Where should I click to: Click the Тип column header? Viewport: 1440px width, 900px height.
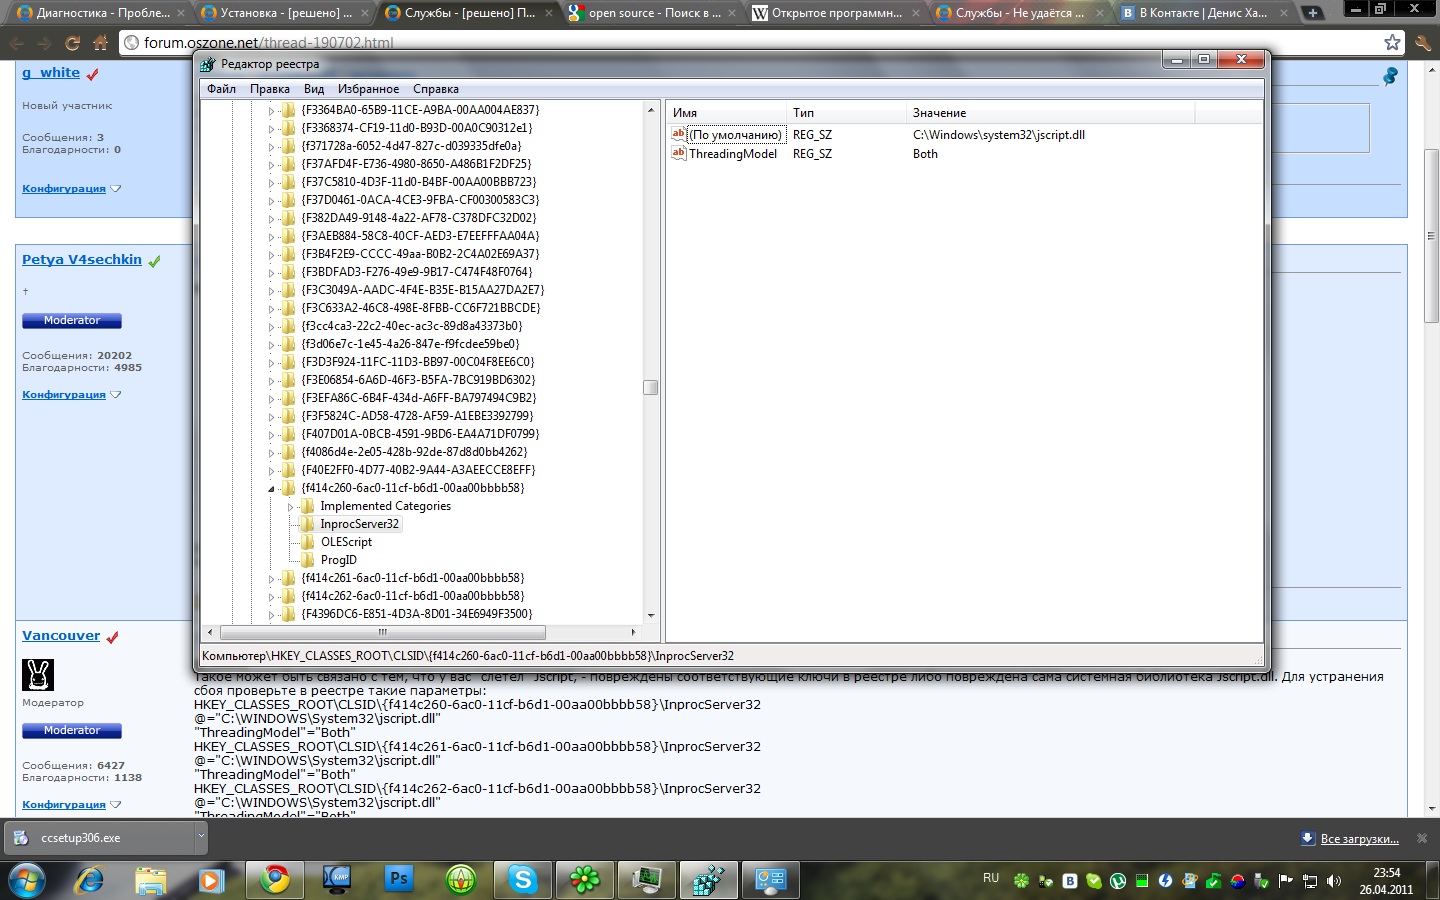pyautogui.click(x=846, y=113)
